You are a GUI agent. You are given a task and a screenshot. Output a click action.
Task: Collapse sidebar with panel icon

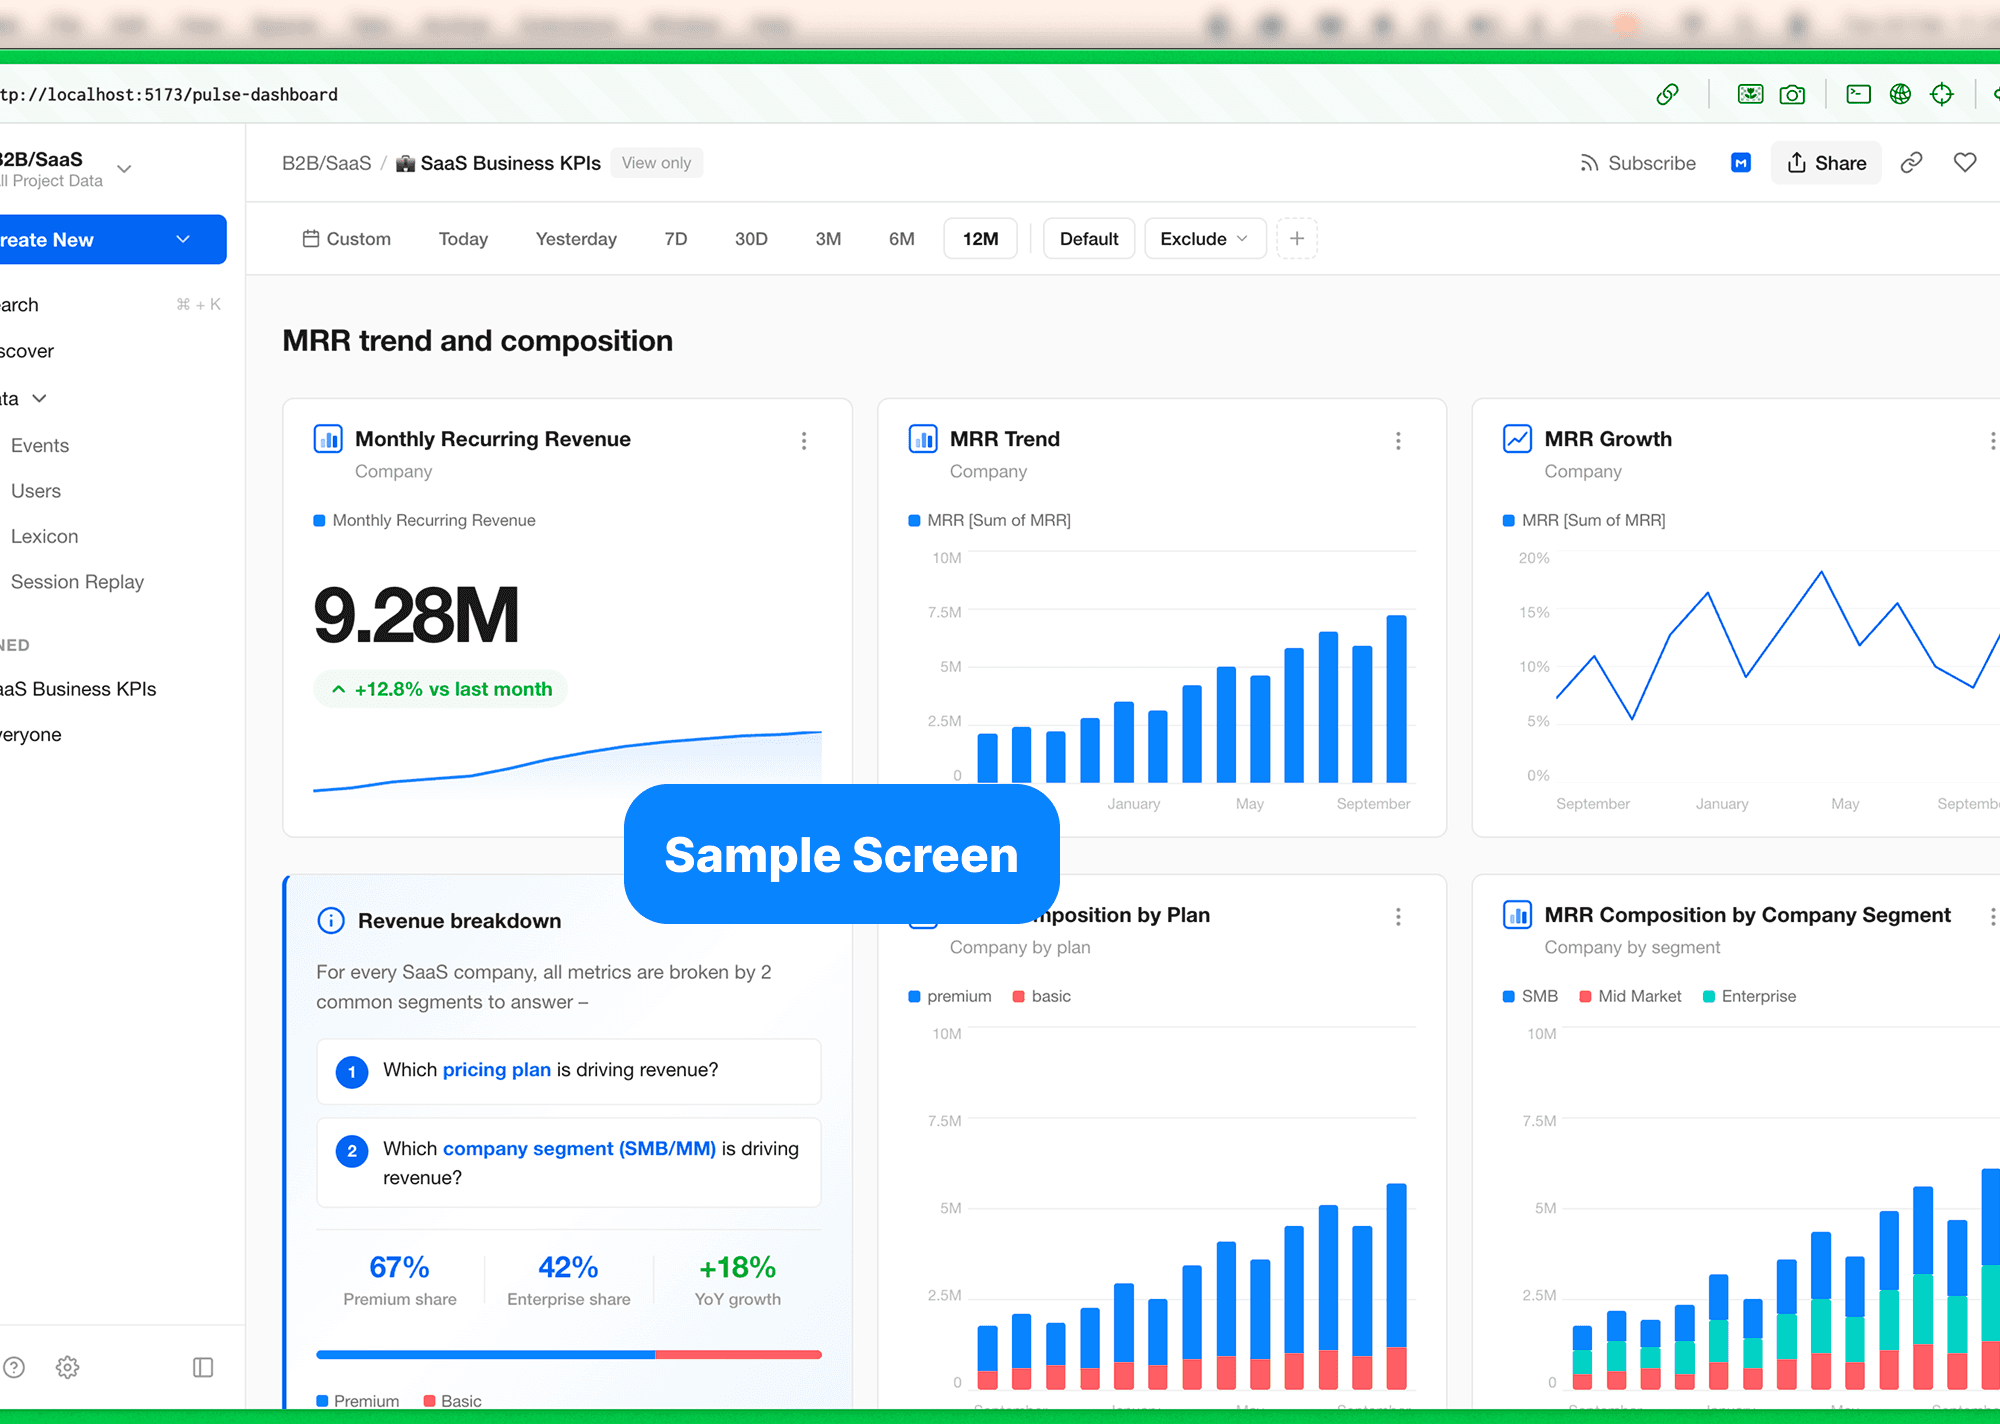point(203,1367)
